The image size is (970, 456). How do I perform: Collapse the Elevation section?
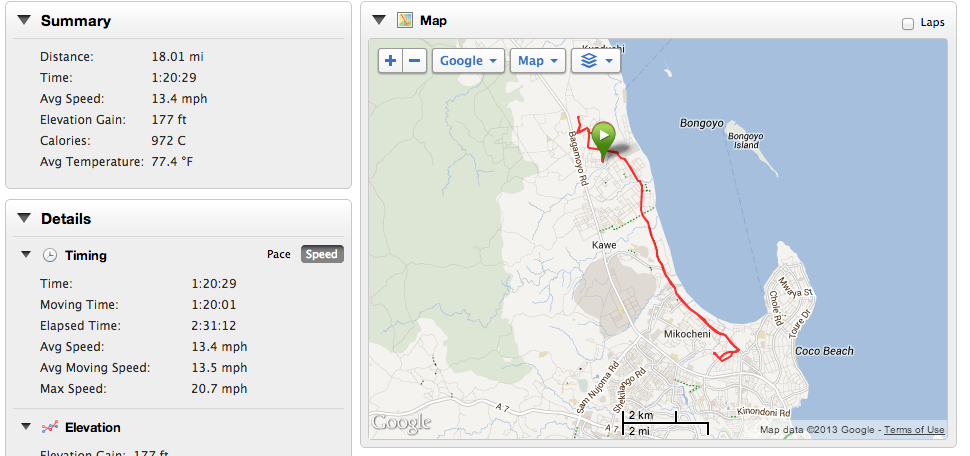tap(26, 428)
